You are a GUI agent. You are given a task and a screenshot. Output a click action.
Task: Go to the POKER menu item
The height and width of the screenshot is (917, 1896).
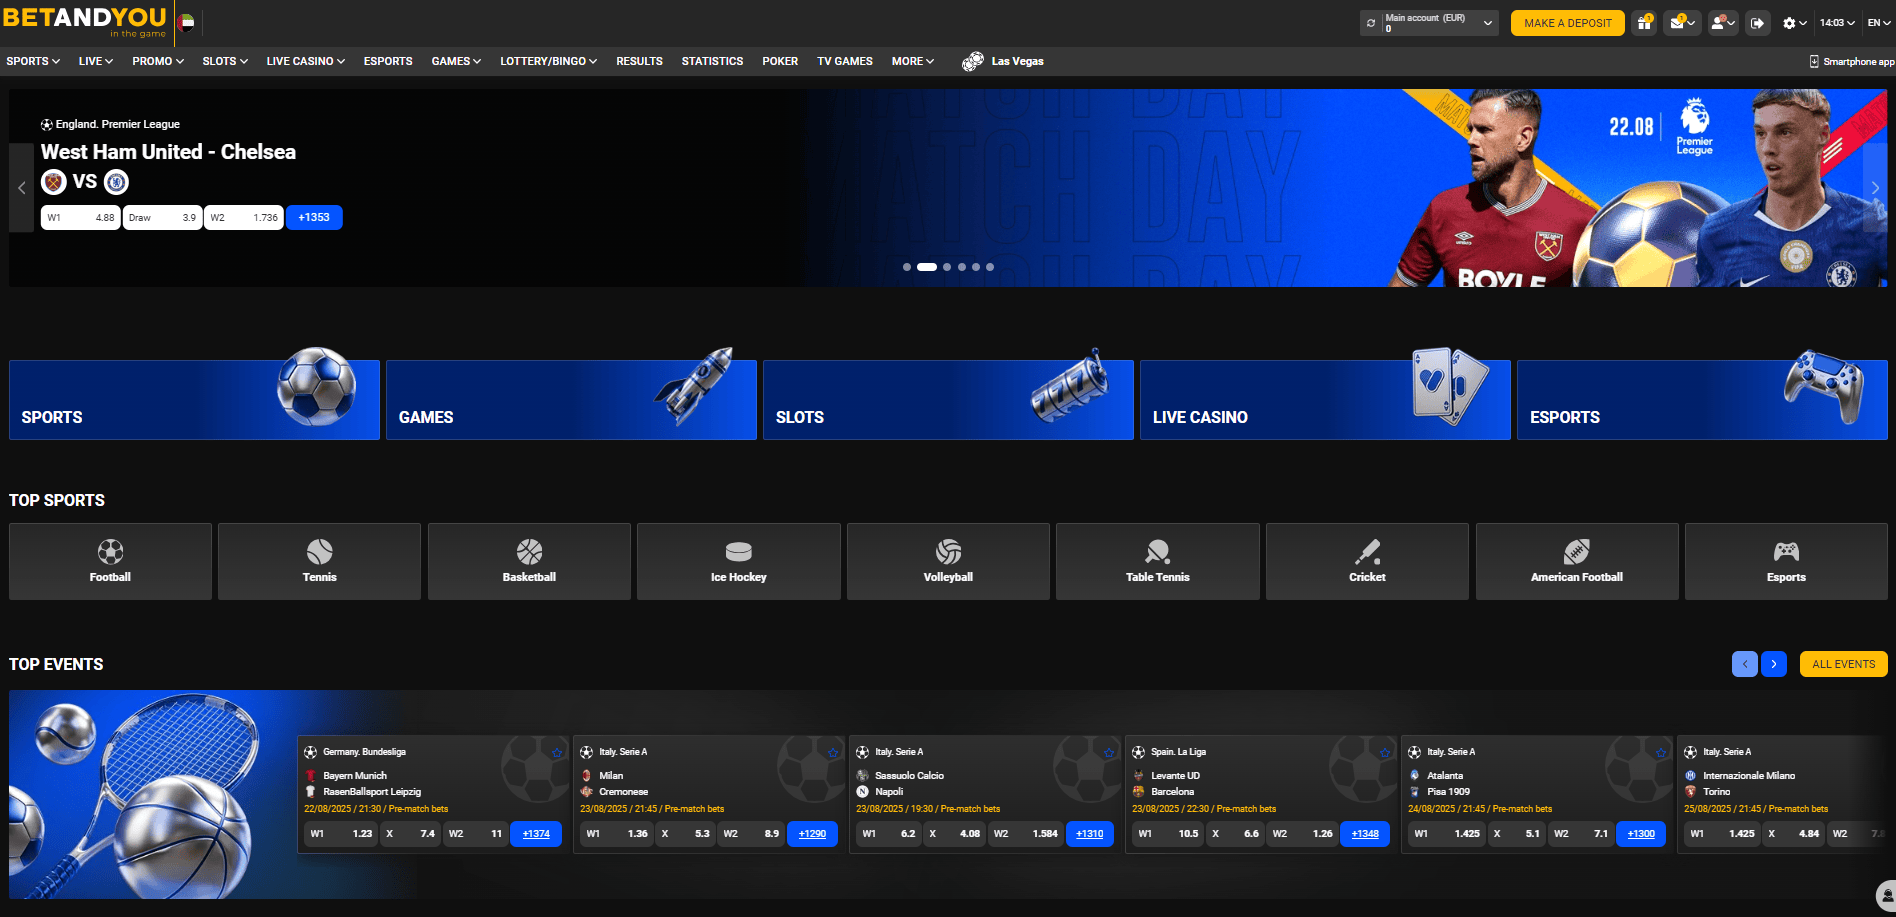tap(779, 62)
